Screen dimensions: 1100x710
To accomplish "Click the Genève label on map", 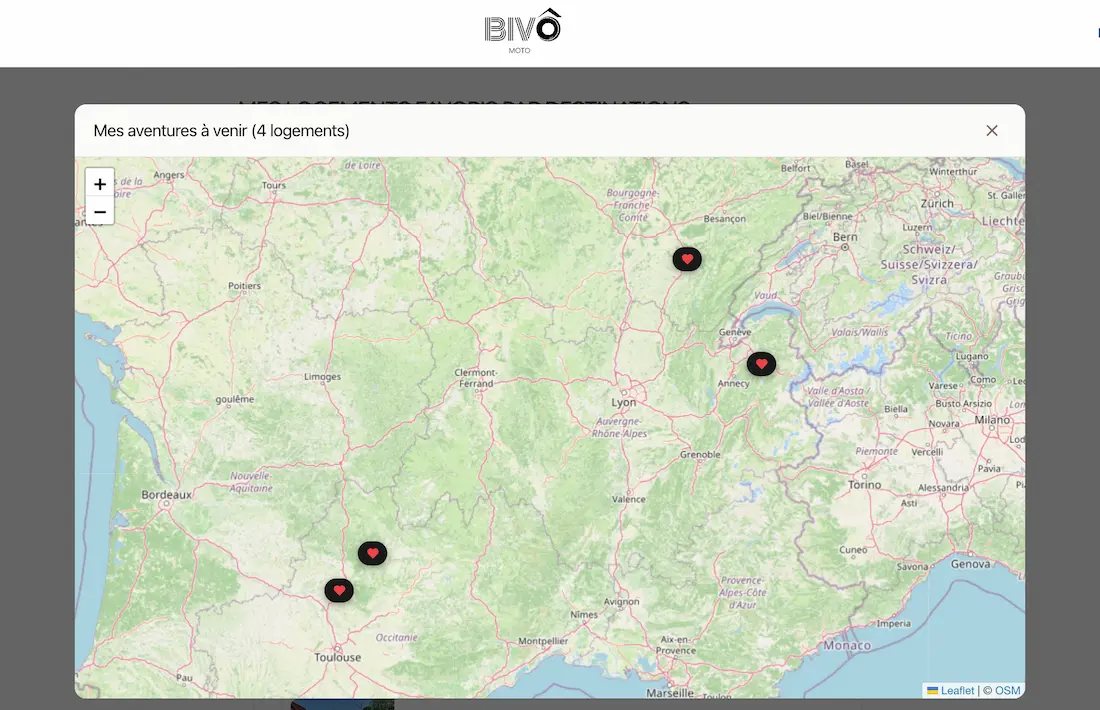I will point(735,332).
